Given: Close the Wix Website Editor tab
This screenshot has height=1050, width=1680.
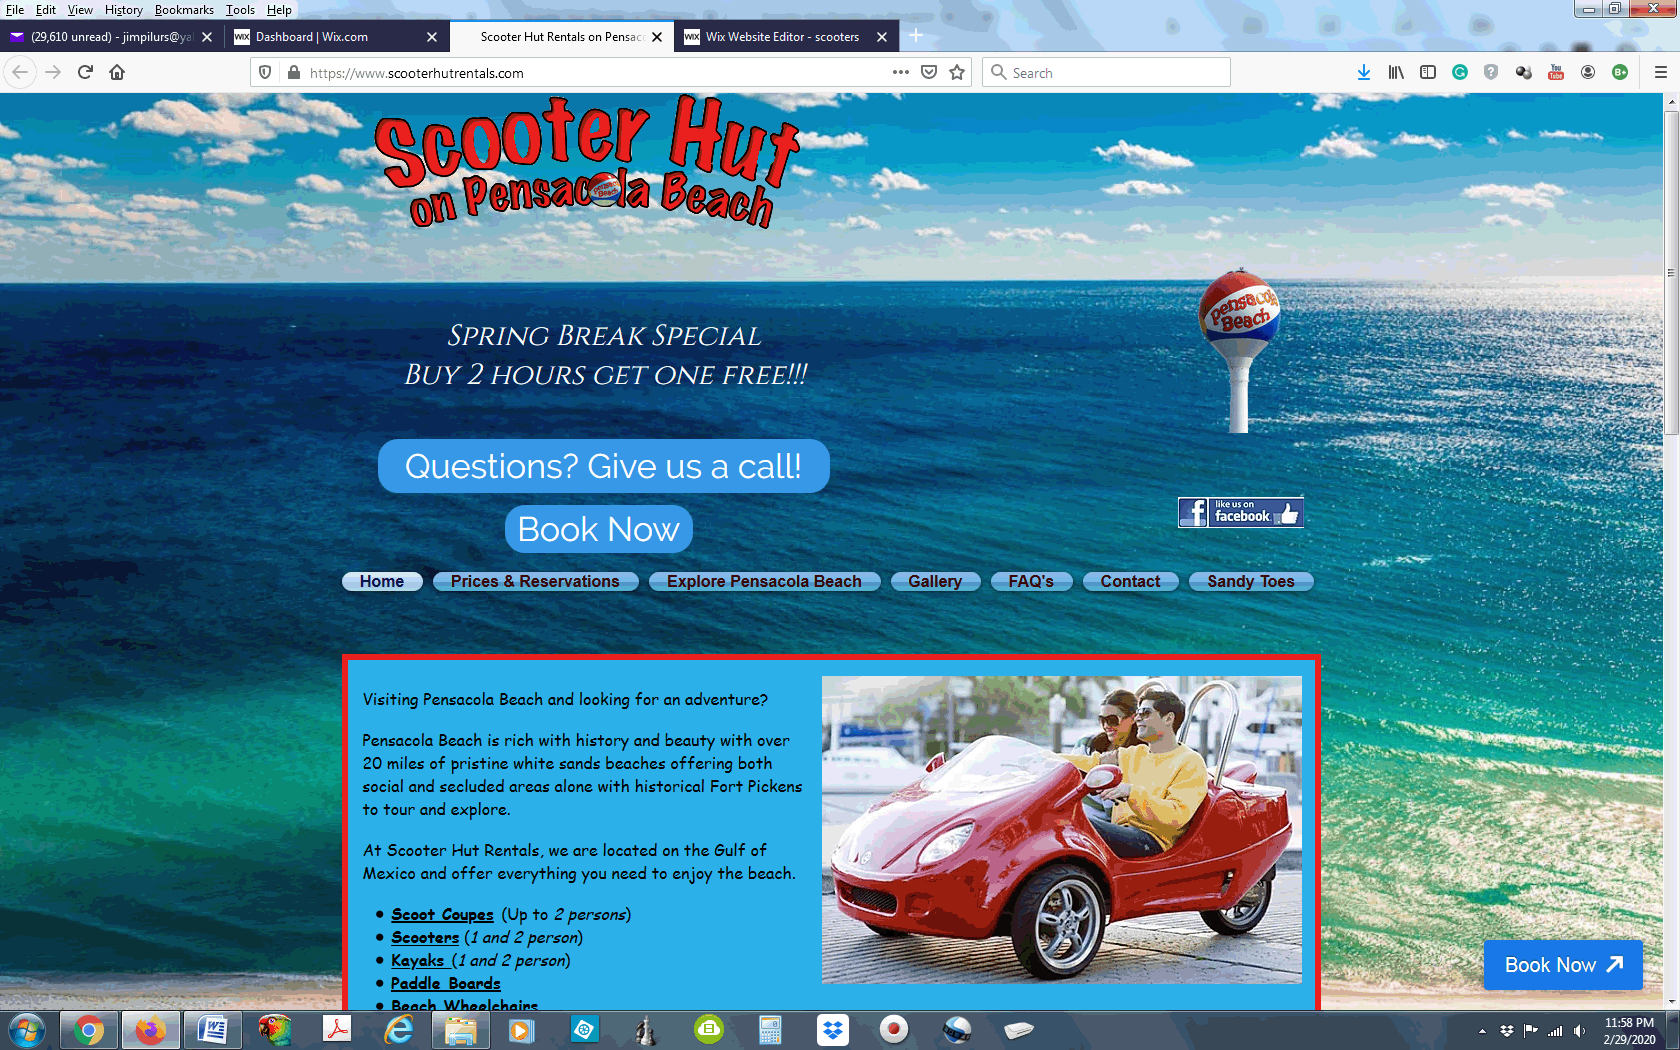Looking at the screenshot, I should click(x=881, y=37).
